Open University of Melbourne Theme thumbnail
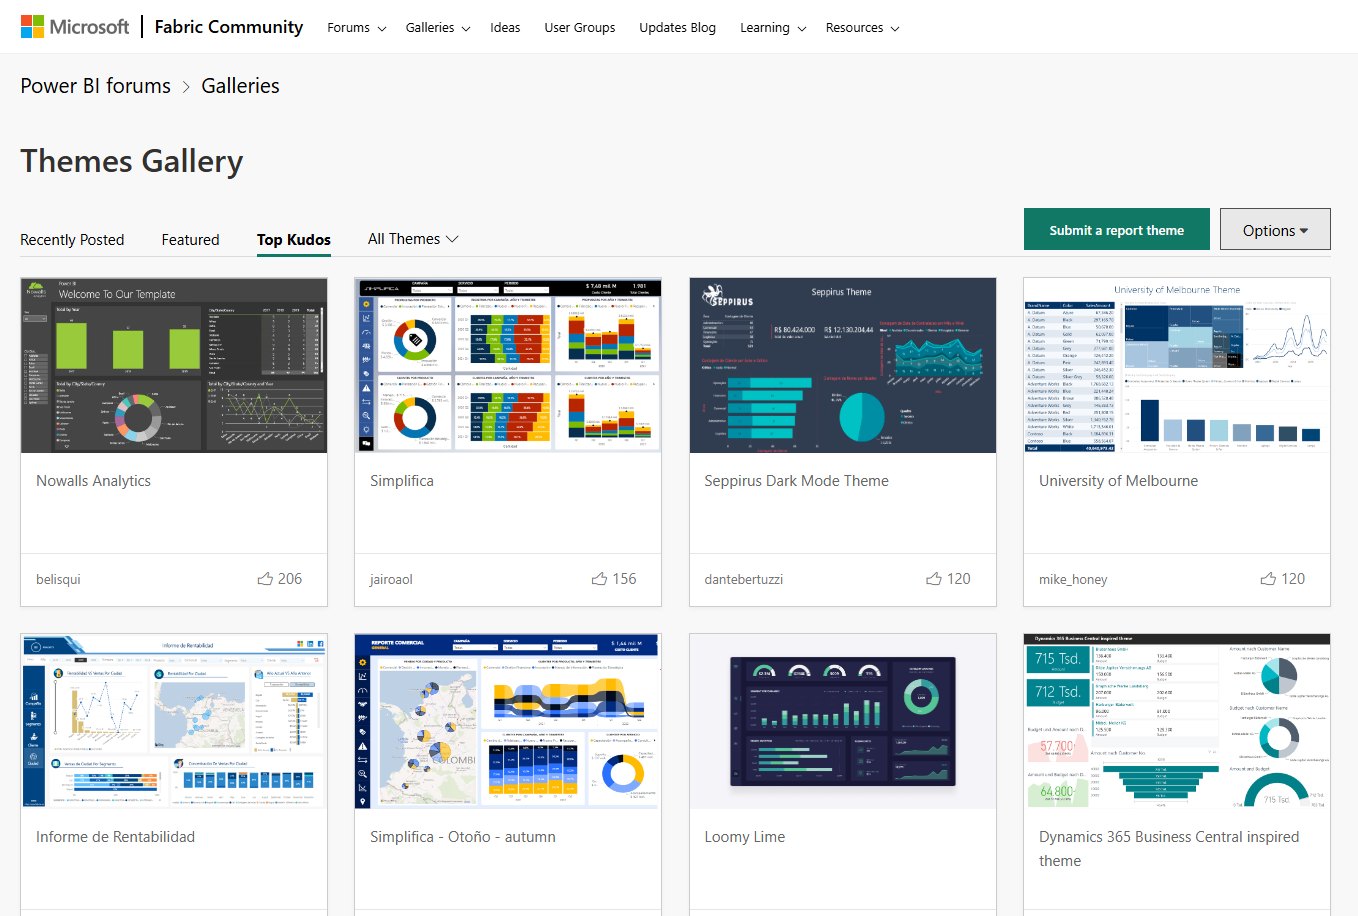This screenshot has height=916, width=1358. tap(1177, 366)
